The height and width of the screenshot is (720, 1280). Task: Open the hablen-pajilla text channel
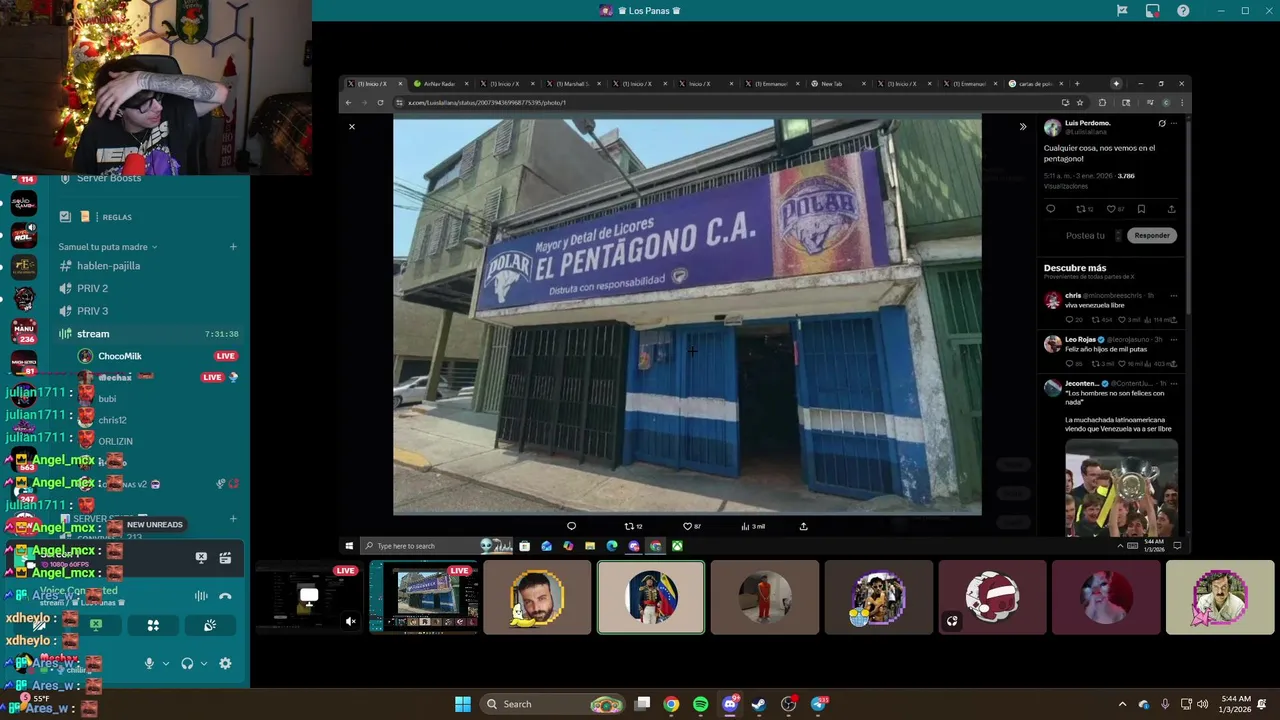click(x=108, y=266)
